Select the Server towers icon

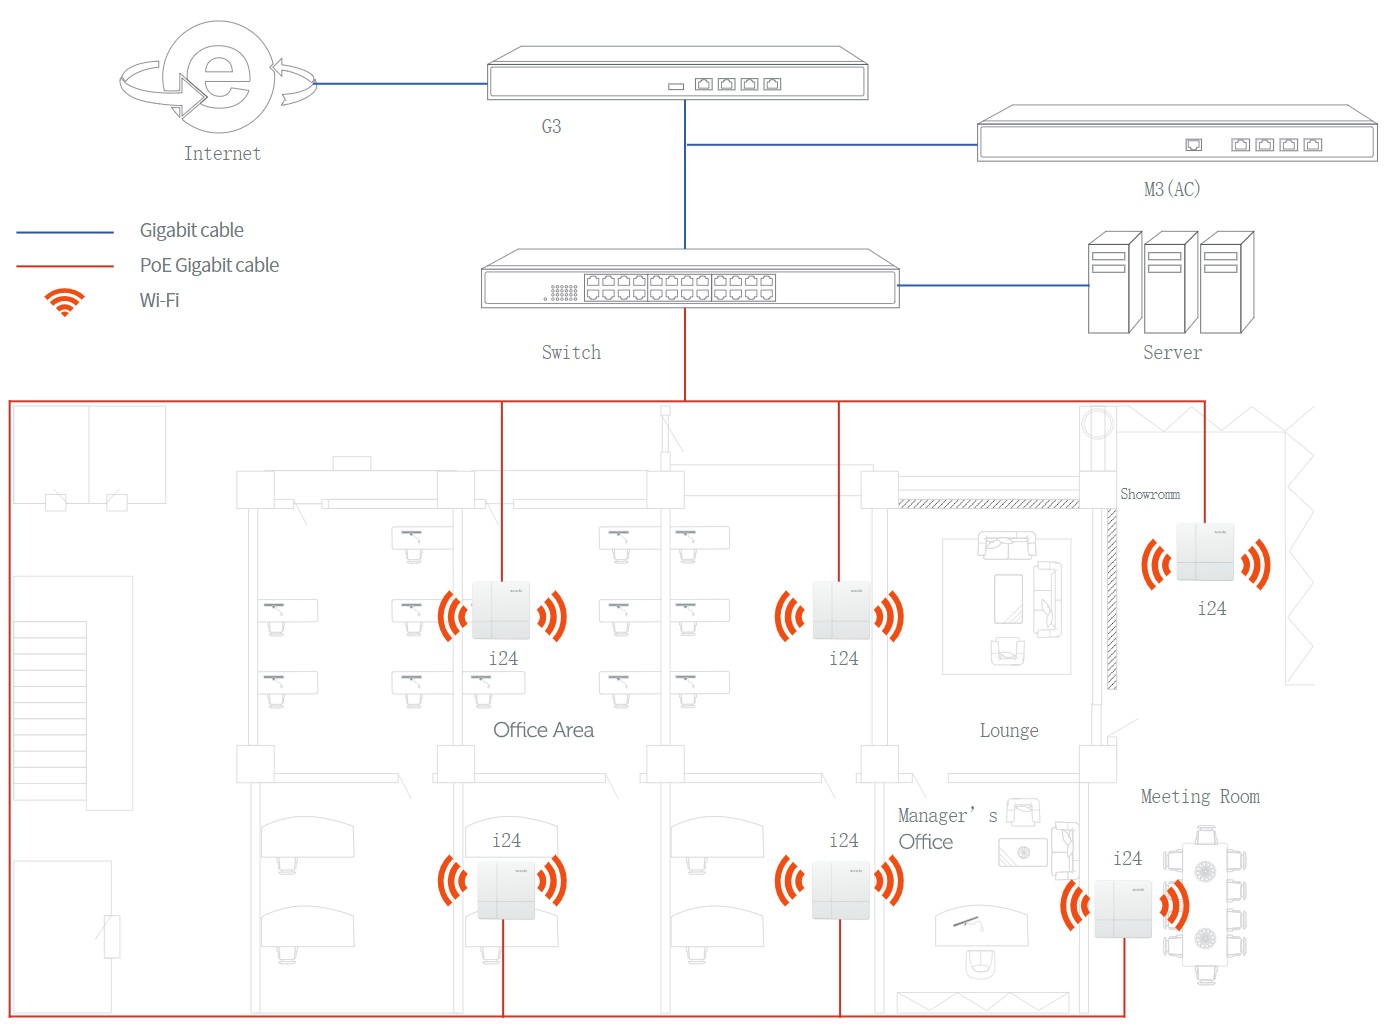1171,283
